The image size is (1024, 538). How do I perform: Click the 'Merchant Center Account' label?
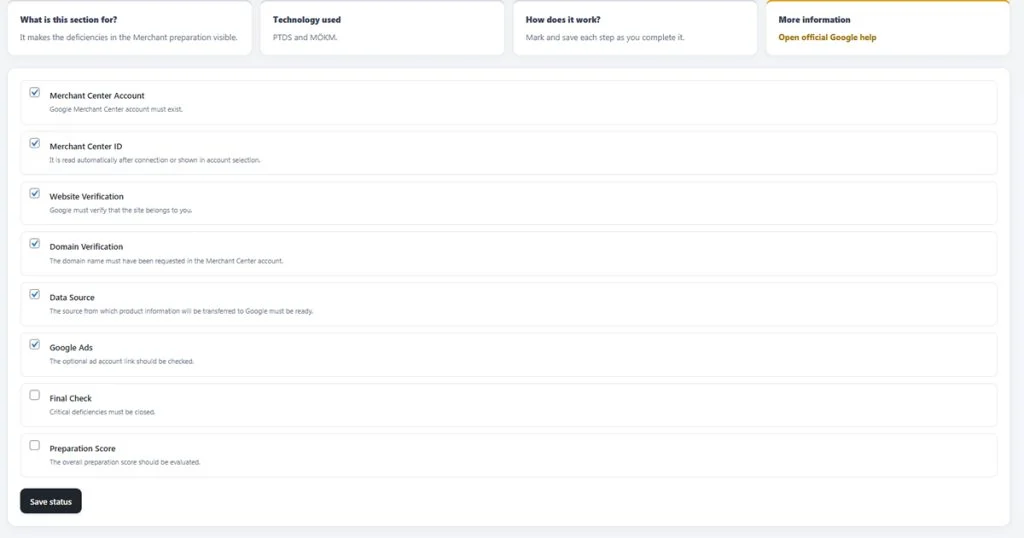click(x=97, y=95)
